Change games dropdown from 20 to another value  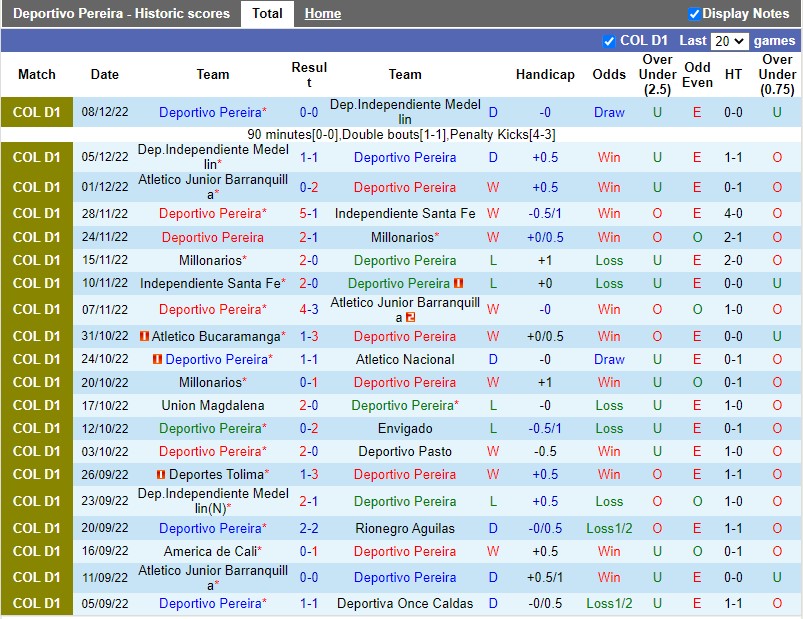(732, 40)
